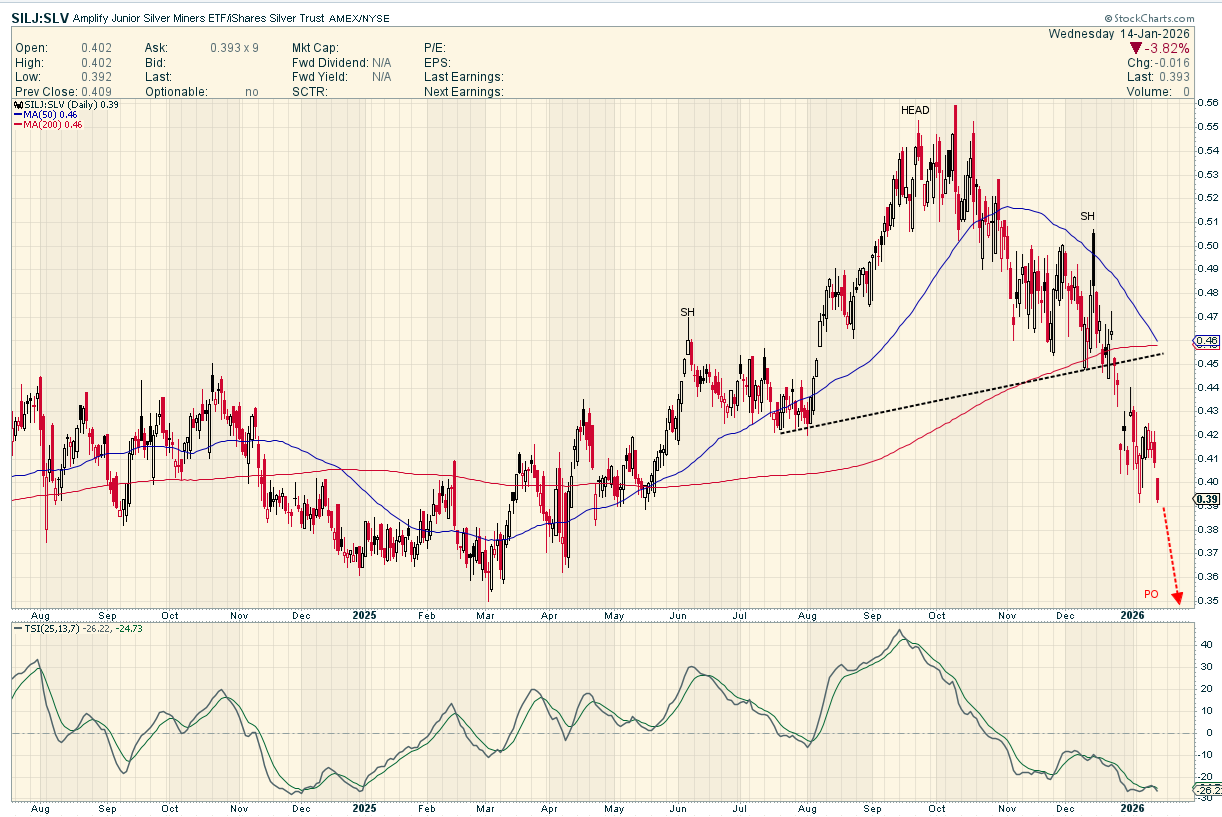Click the Optionable field label
Screen dimensions: 1222x817
pyautogui.click(x=176, y=92)
